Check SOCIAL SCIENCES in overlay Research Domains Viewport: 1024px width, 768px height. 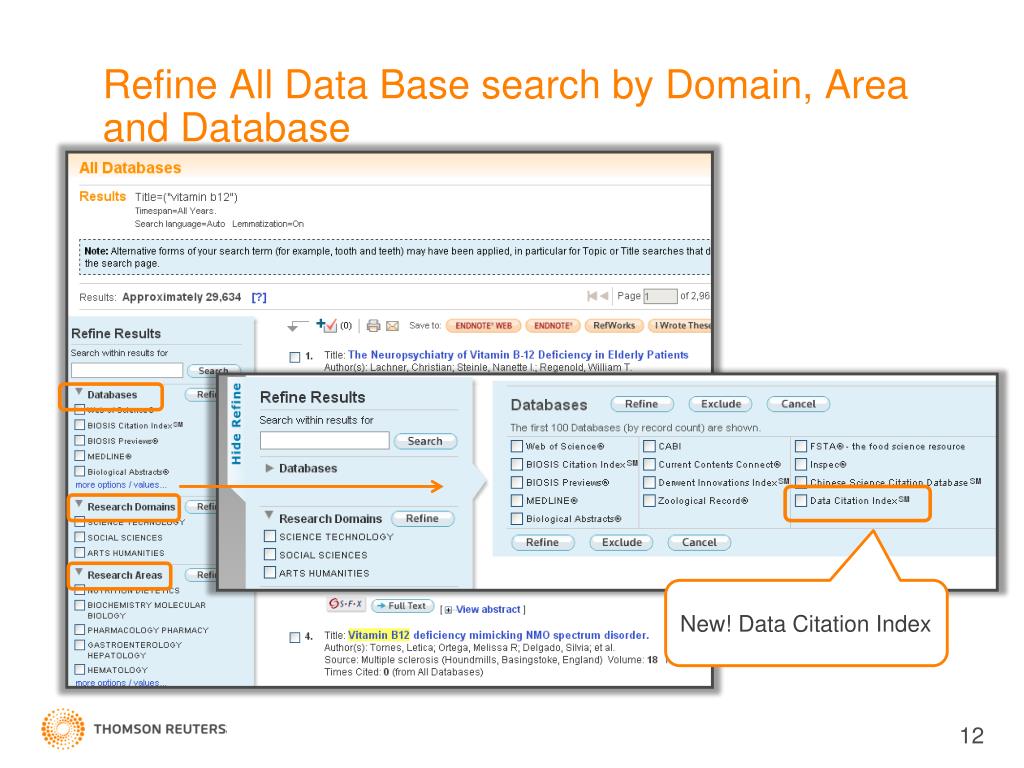click(x=270, y=554)
